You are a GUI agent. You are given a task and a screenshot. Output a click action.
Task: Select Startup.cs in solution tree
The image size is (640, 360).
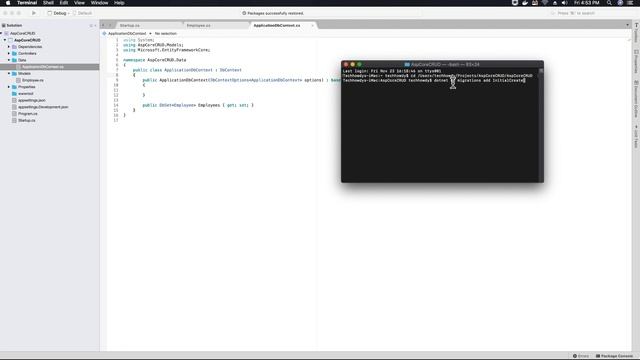[27, 120]
